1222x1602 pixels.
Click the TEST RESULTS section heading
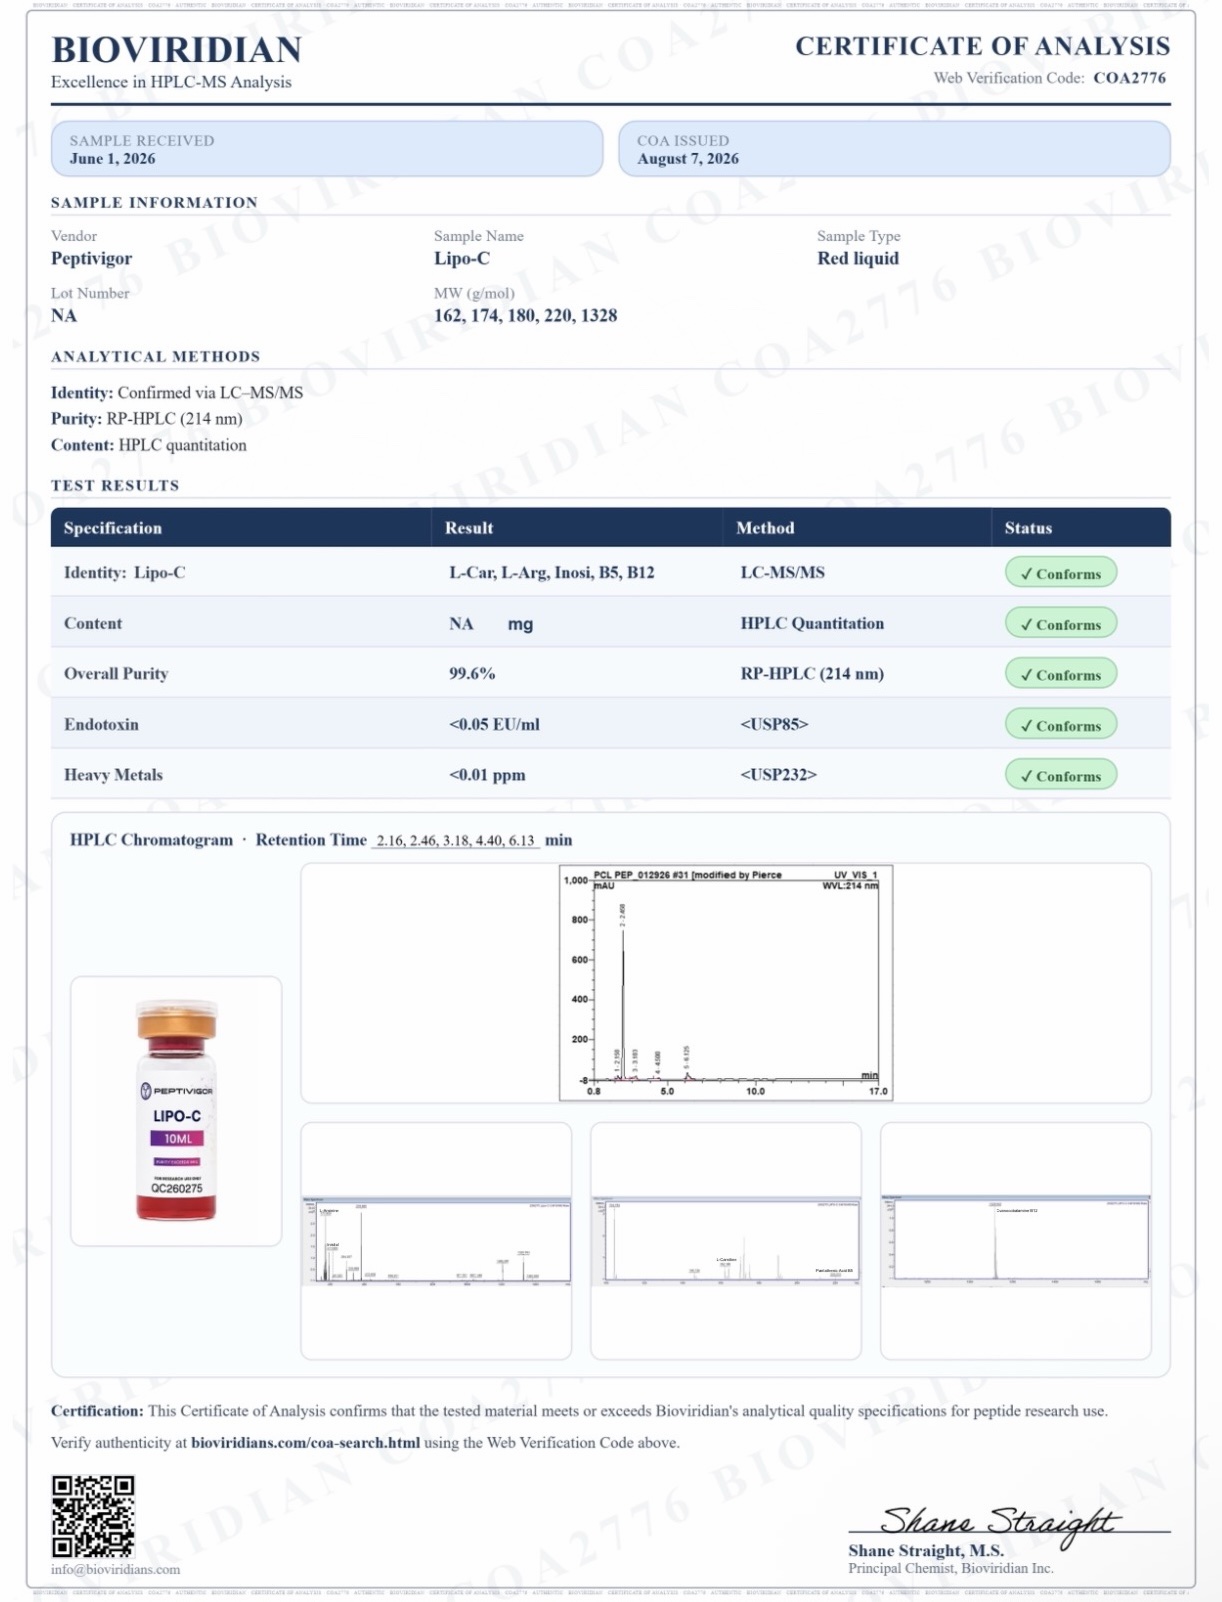point(115,485)
